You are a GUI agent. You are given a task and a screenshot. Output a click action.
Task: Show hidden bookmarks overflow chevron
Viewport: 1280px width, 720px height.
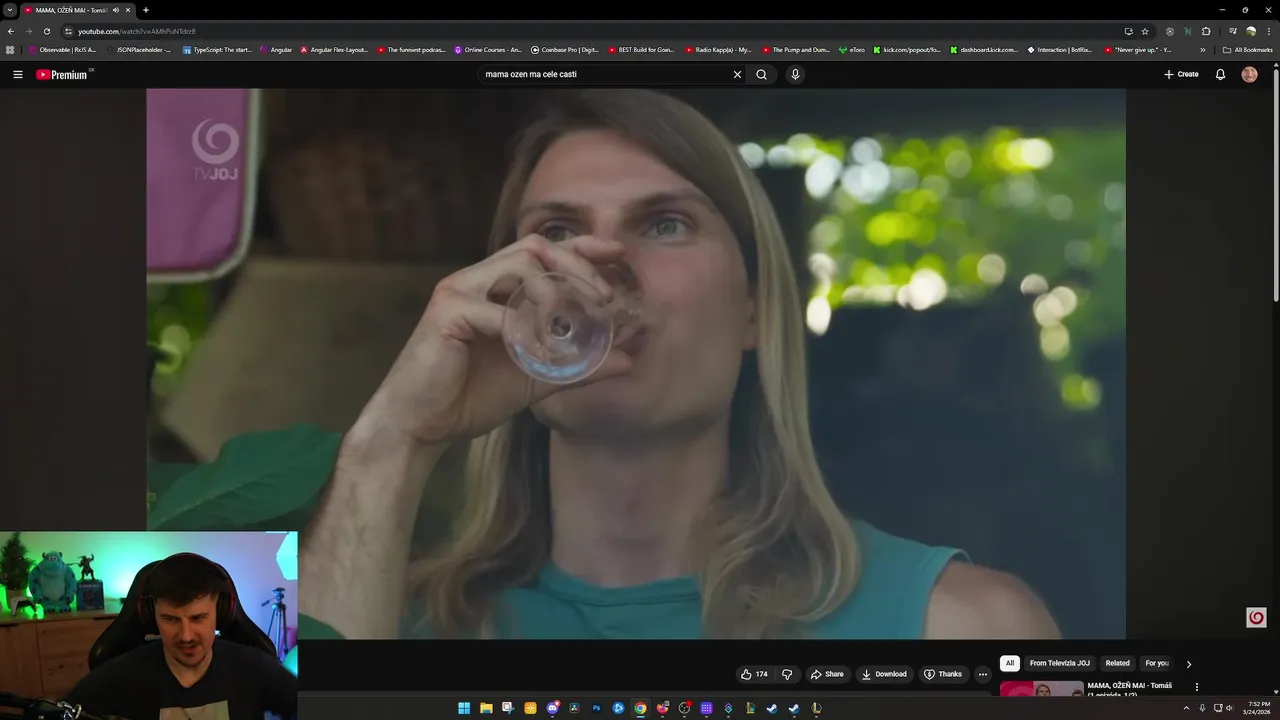[x=1203, y=49]
